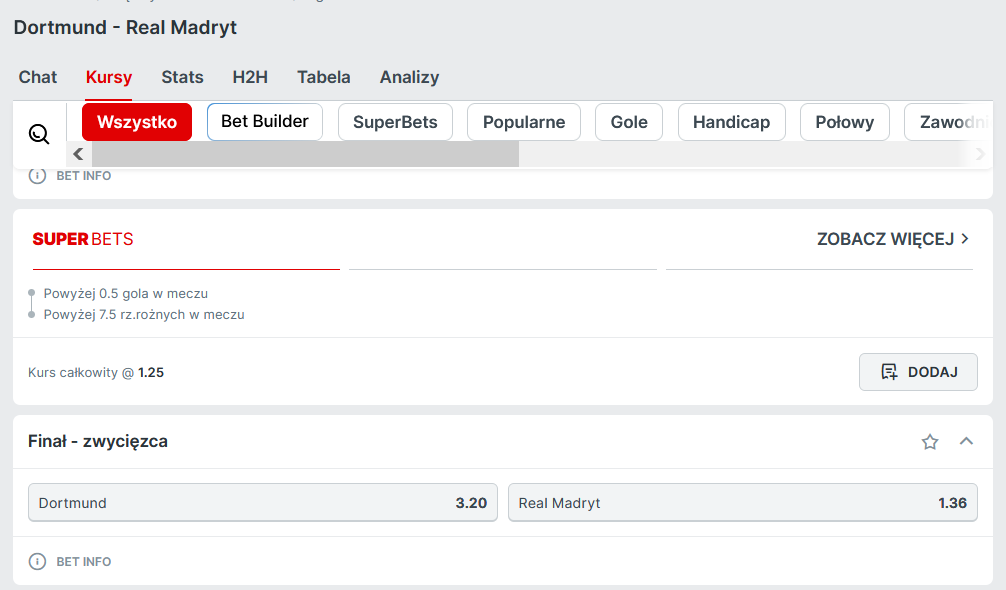Click the info icon beside top BET INFO
Screen dimensions: 1006x590
coord(37,175)
